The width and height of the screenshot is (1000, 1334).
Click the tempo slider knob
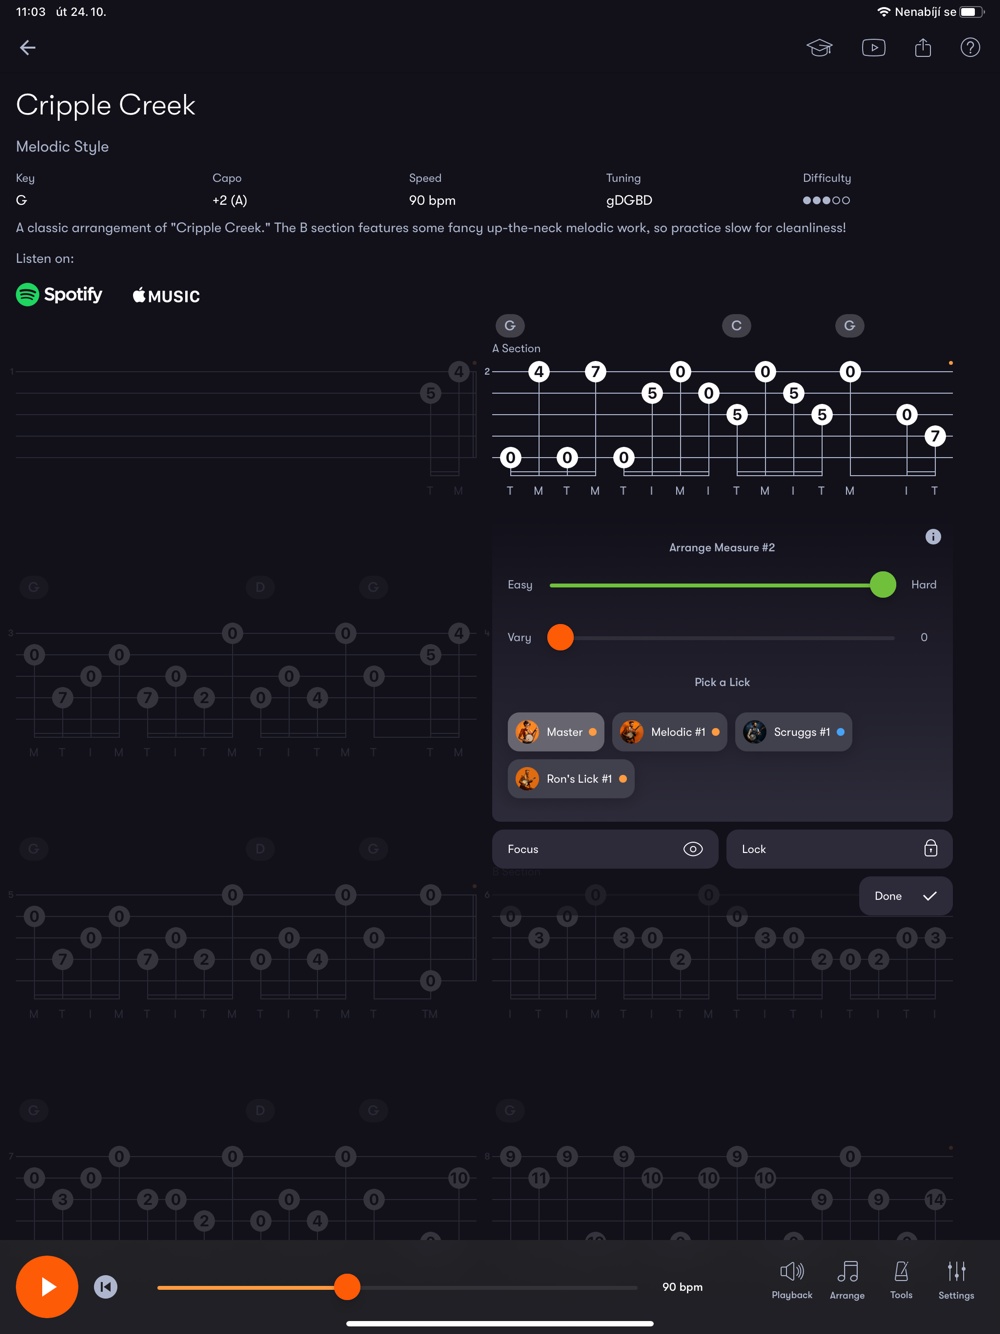click(347, 1287)
